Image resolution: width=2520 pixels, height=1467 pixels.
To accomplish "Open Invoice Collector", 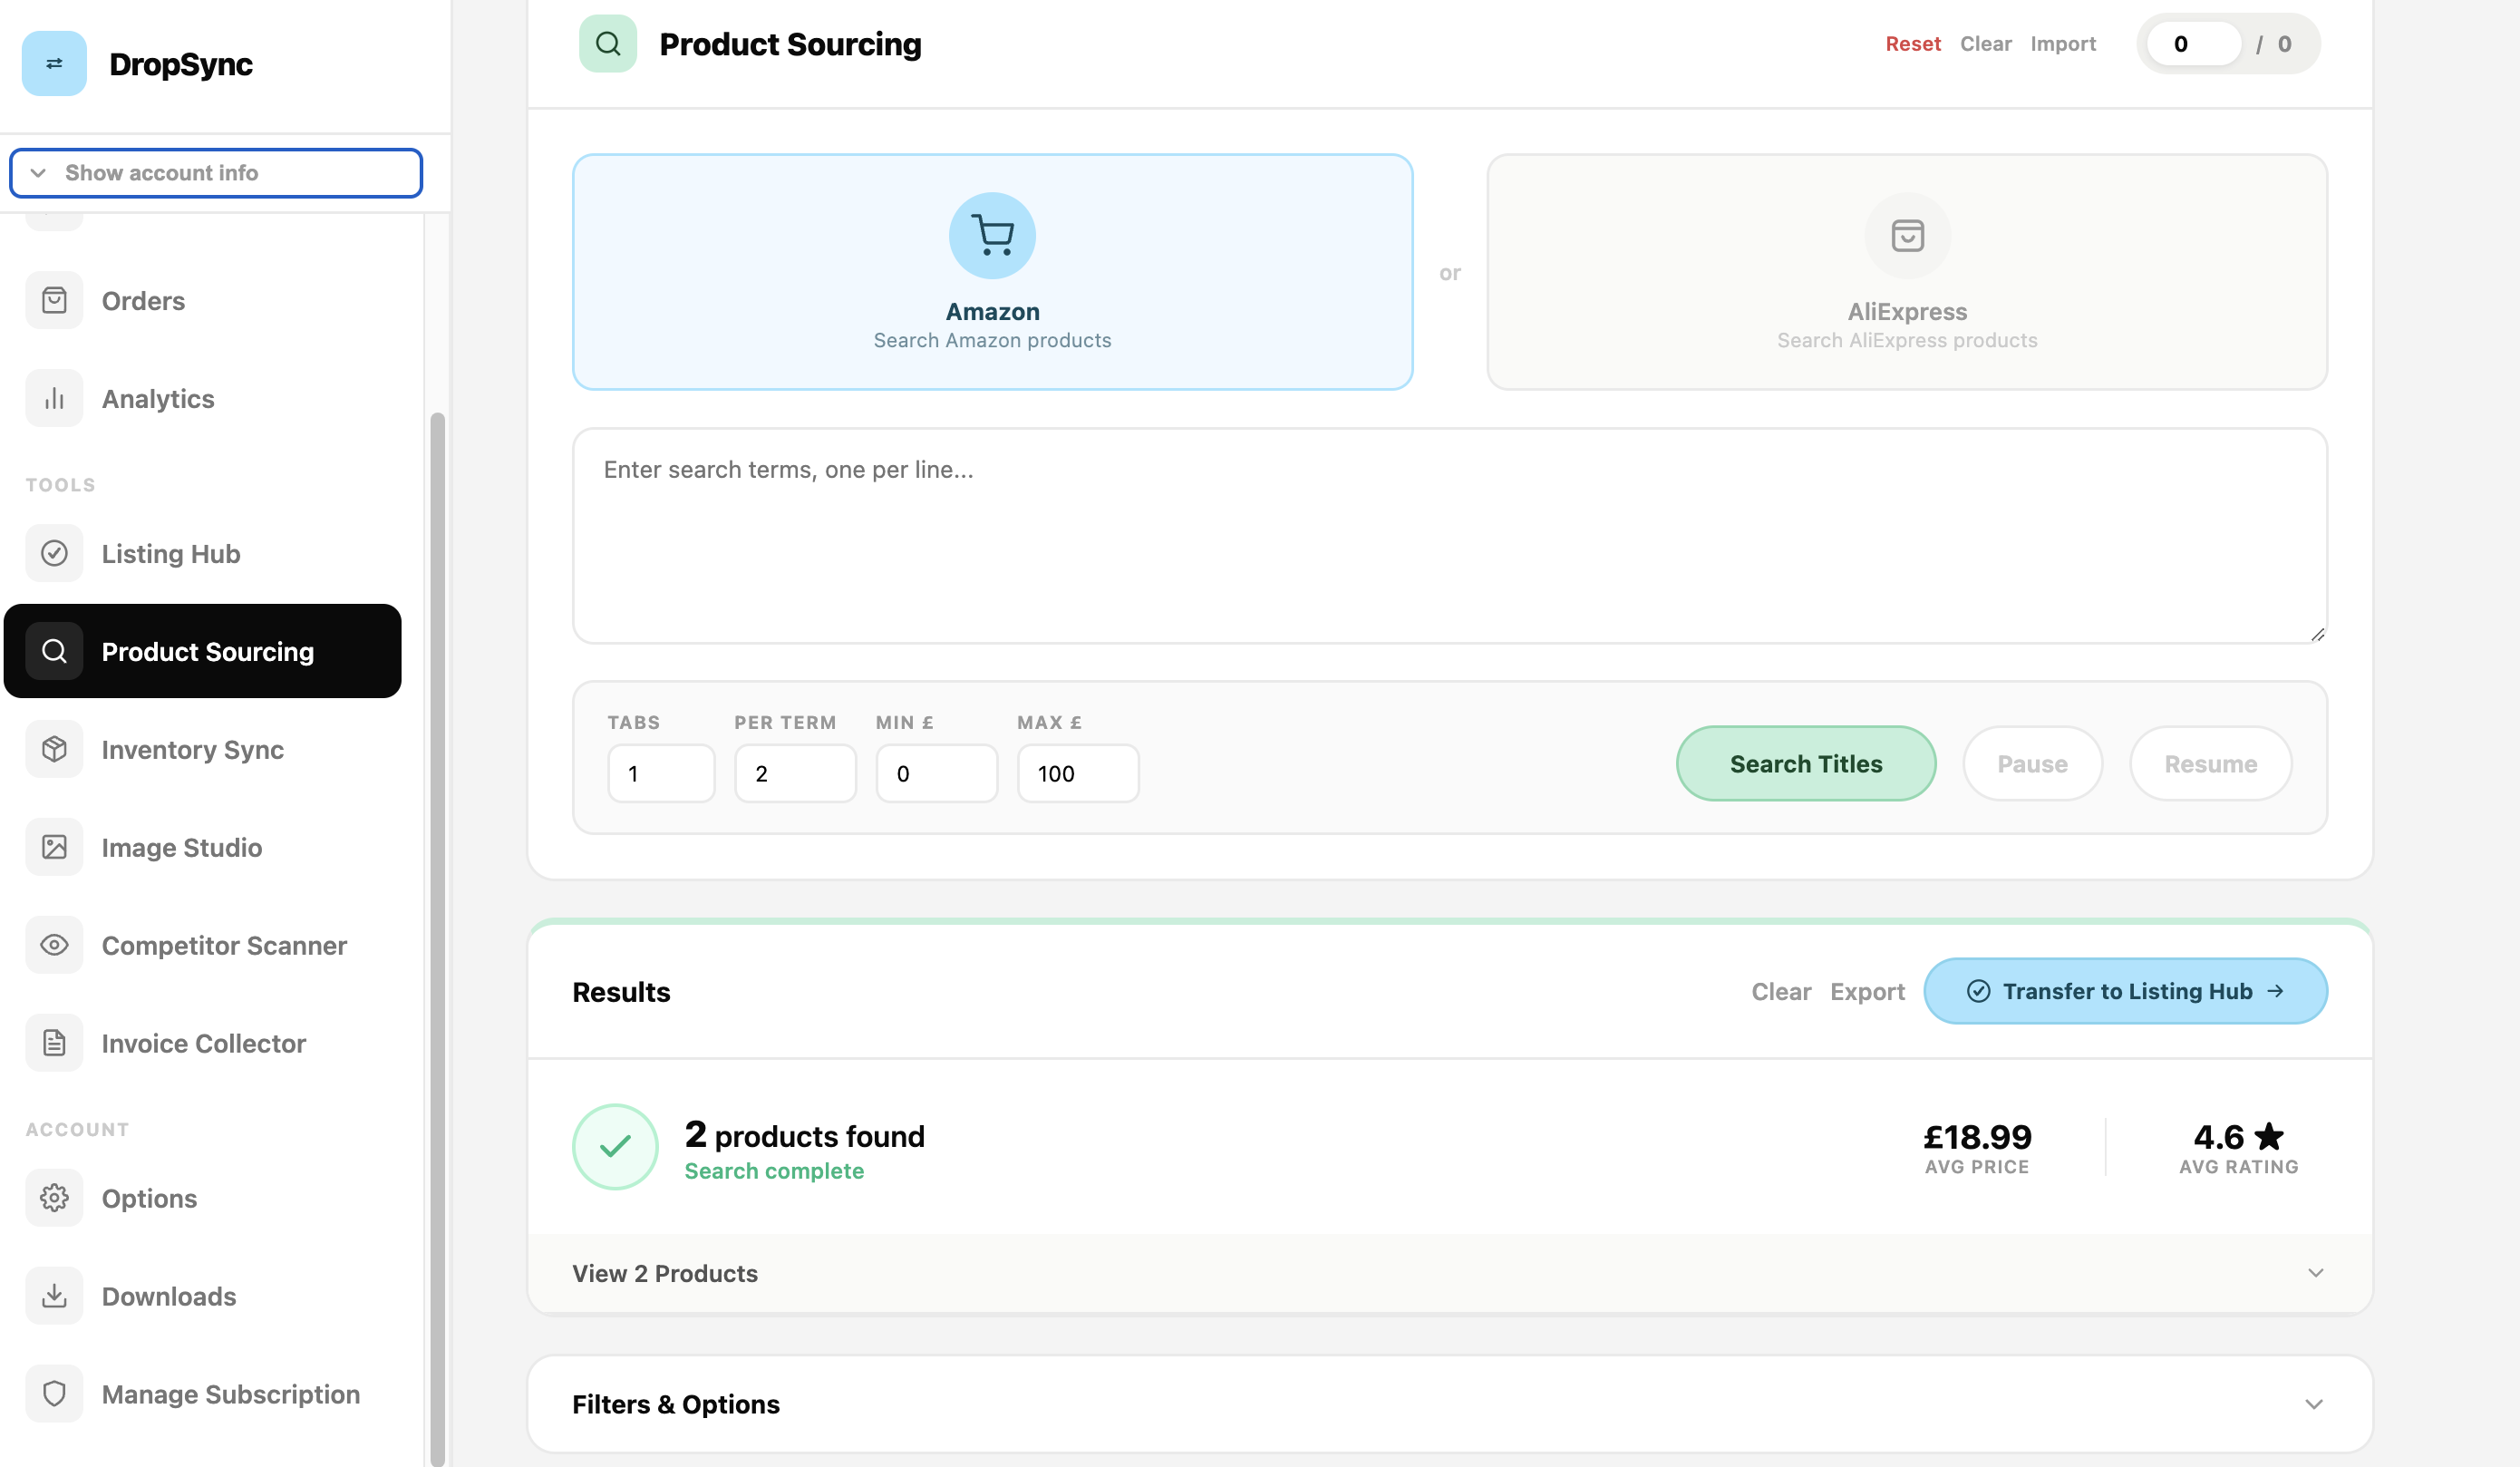I will pos(203,1043).
